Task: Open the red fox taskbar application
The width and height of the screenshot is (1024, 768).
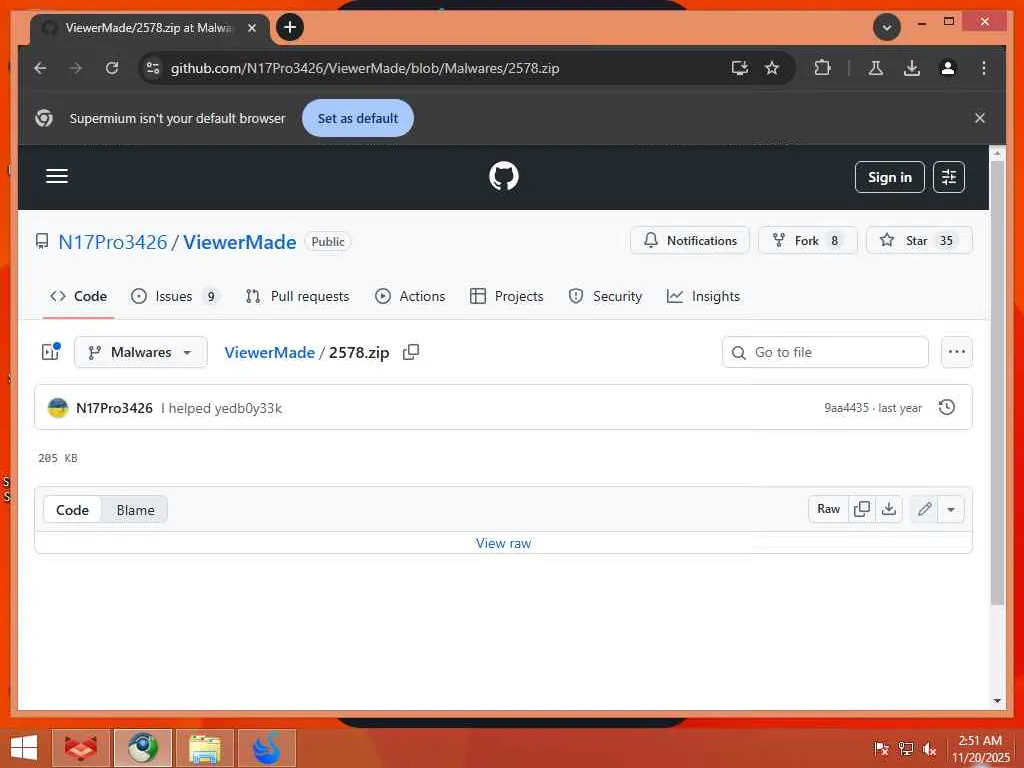Action: tap(82, 748)
